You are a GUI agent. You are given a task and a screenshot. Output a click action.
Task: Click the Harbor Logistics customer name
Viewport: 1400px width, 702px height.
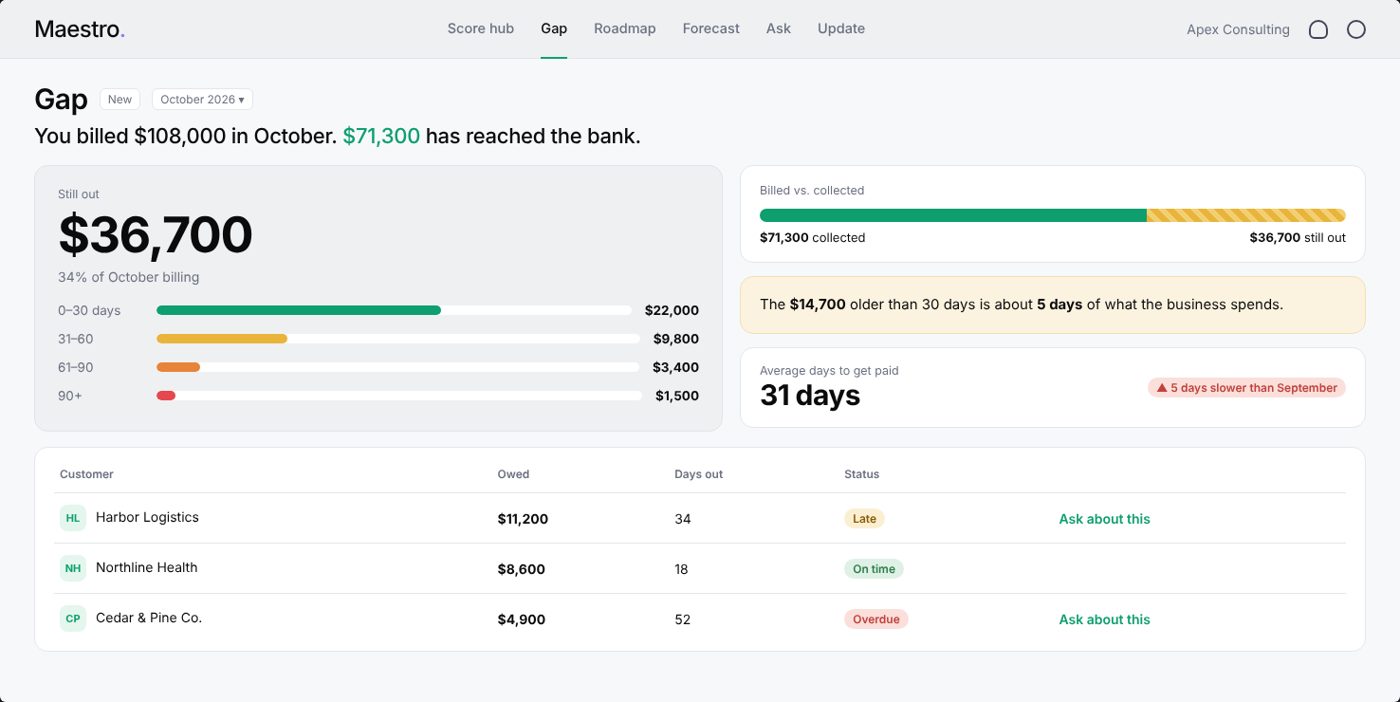click(147, 517)
